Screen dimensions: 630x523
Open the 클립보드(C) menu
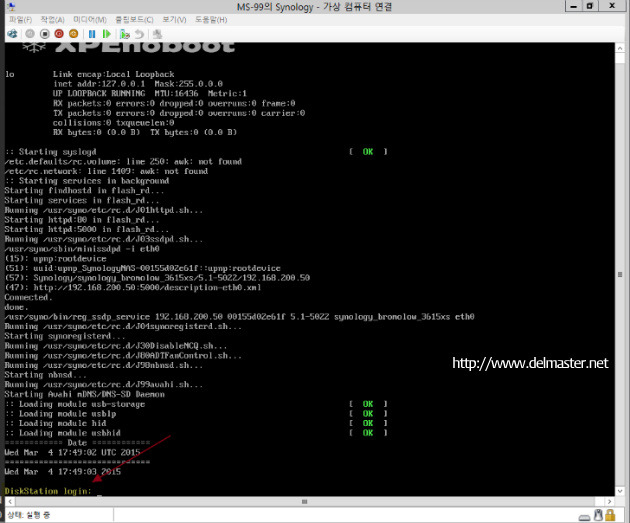(134, 19)
